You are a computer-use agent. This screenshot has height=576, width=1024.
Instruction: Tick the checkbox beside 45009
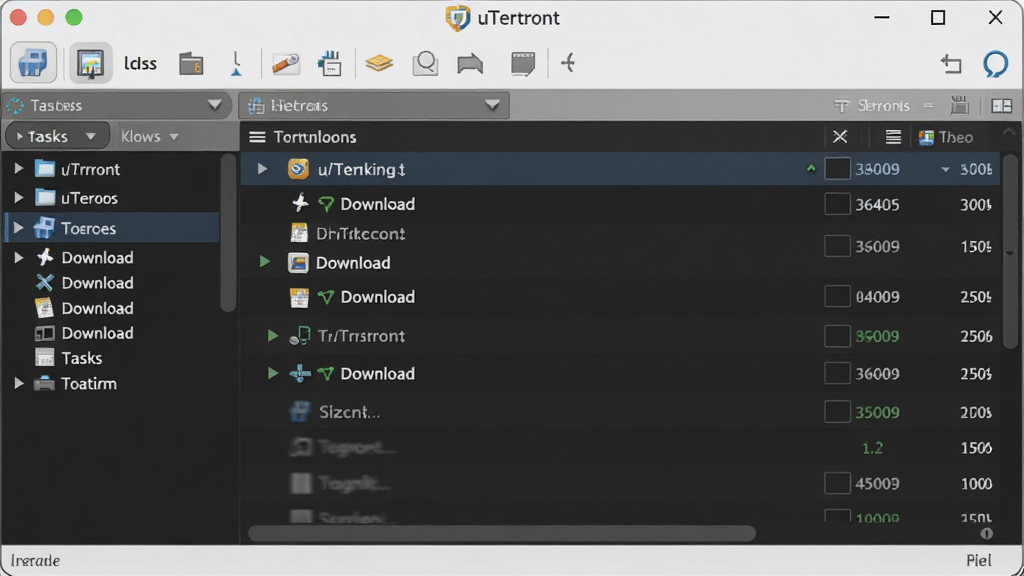coord(837,483)
